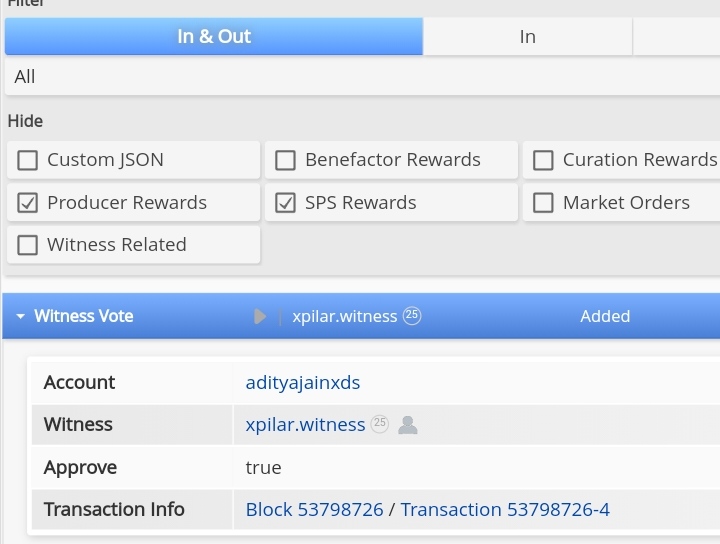Open xpilar.witness link in the Witness row
The image size is (720, 544).
coord(305,425)
